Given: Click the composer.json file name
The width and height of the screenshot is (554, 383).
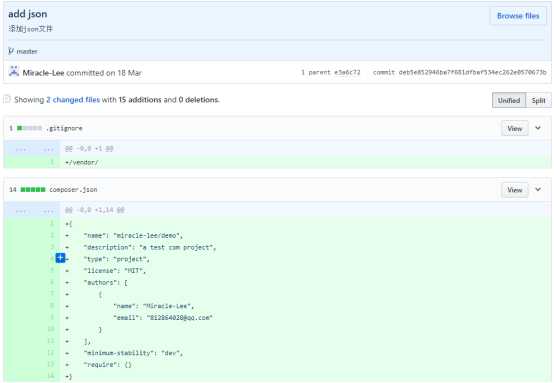Looking at the screenshot, I should (73, 190).
